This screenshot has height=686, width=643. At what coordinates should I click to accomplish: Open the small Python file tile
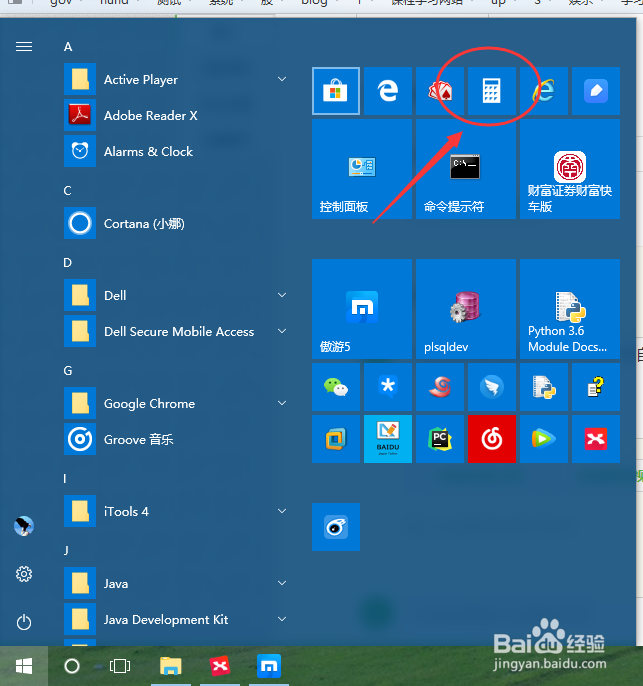[x=544, y=387]
